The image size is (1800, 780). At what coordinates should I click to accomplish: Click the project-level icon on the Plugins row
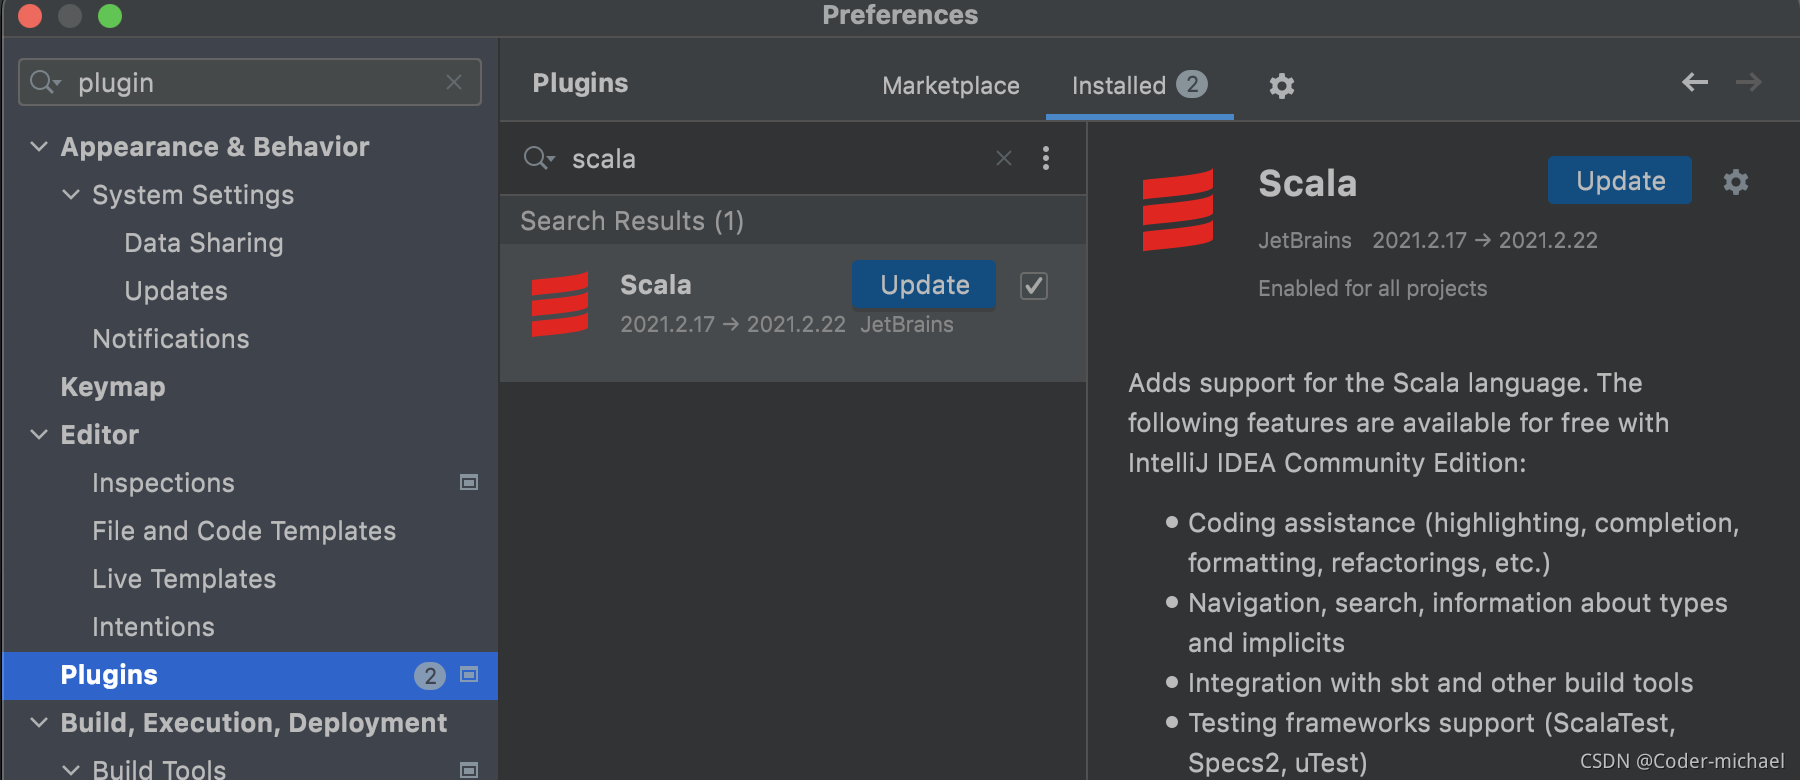(x=469, y=675)
